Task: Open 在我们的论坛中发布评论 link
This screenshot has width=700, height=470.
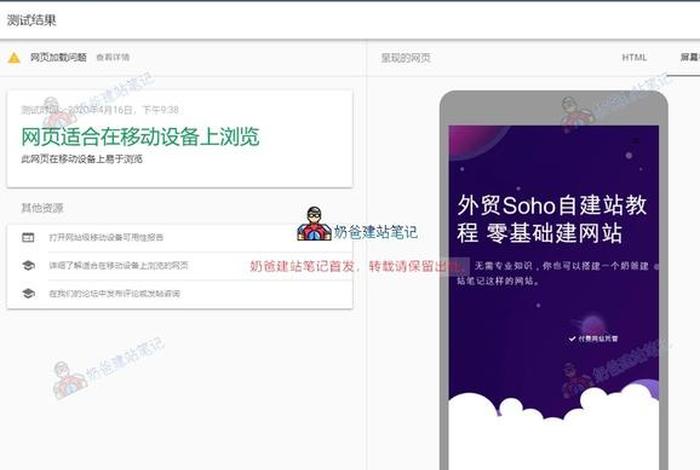Action: pyautogui.click(x=114, y=294)
